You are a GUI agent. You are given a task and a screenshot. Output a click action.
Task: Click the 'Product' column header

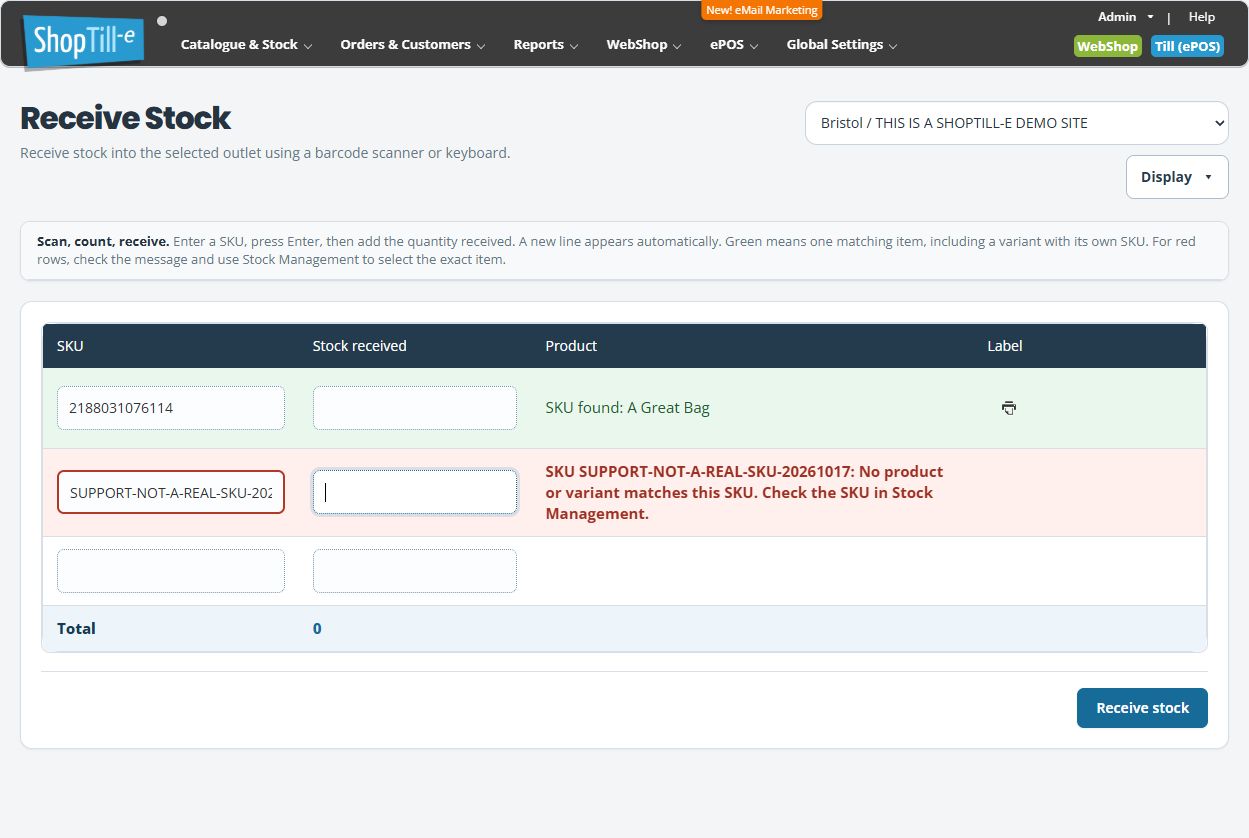(x=571, y=346)
